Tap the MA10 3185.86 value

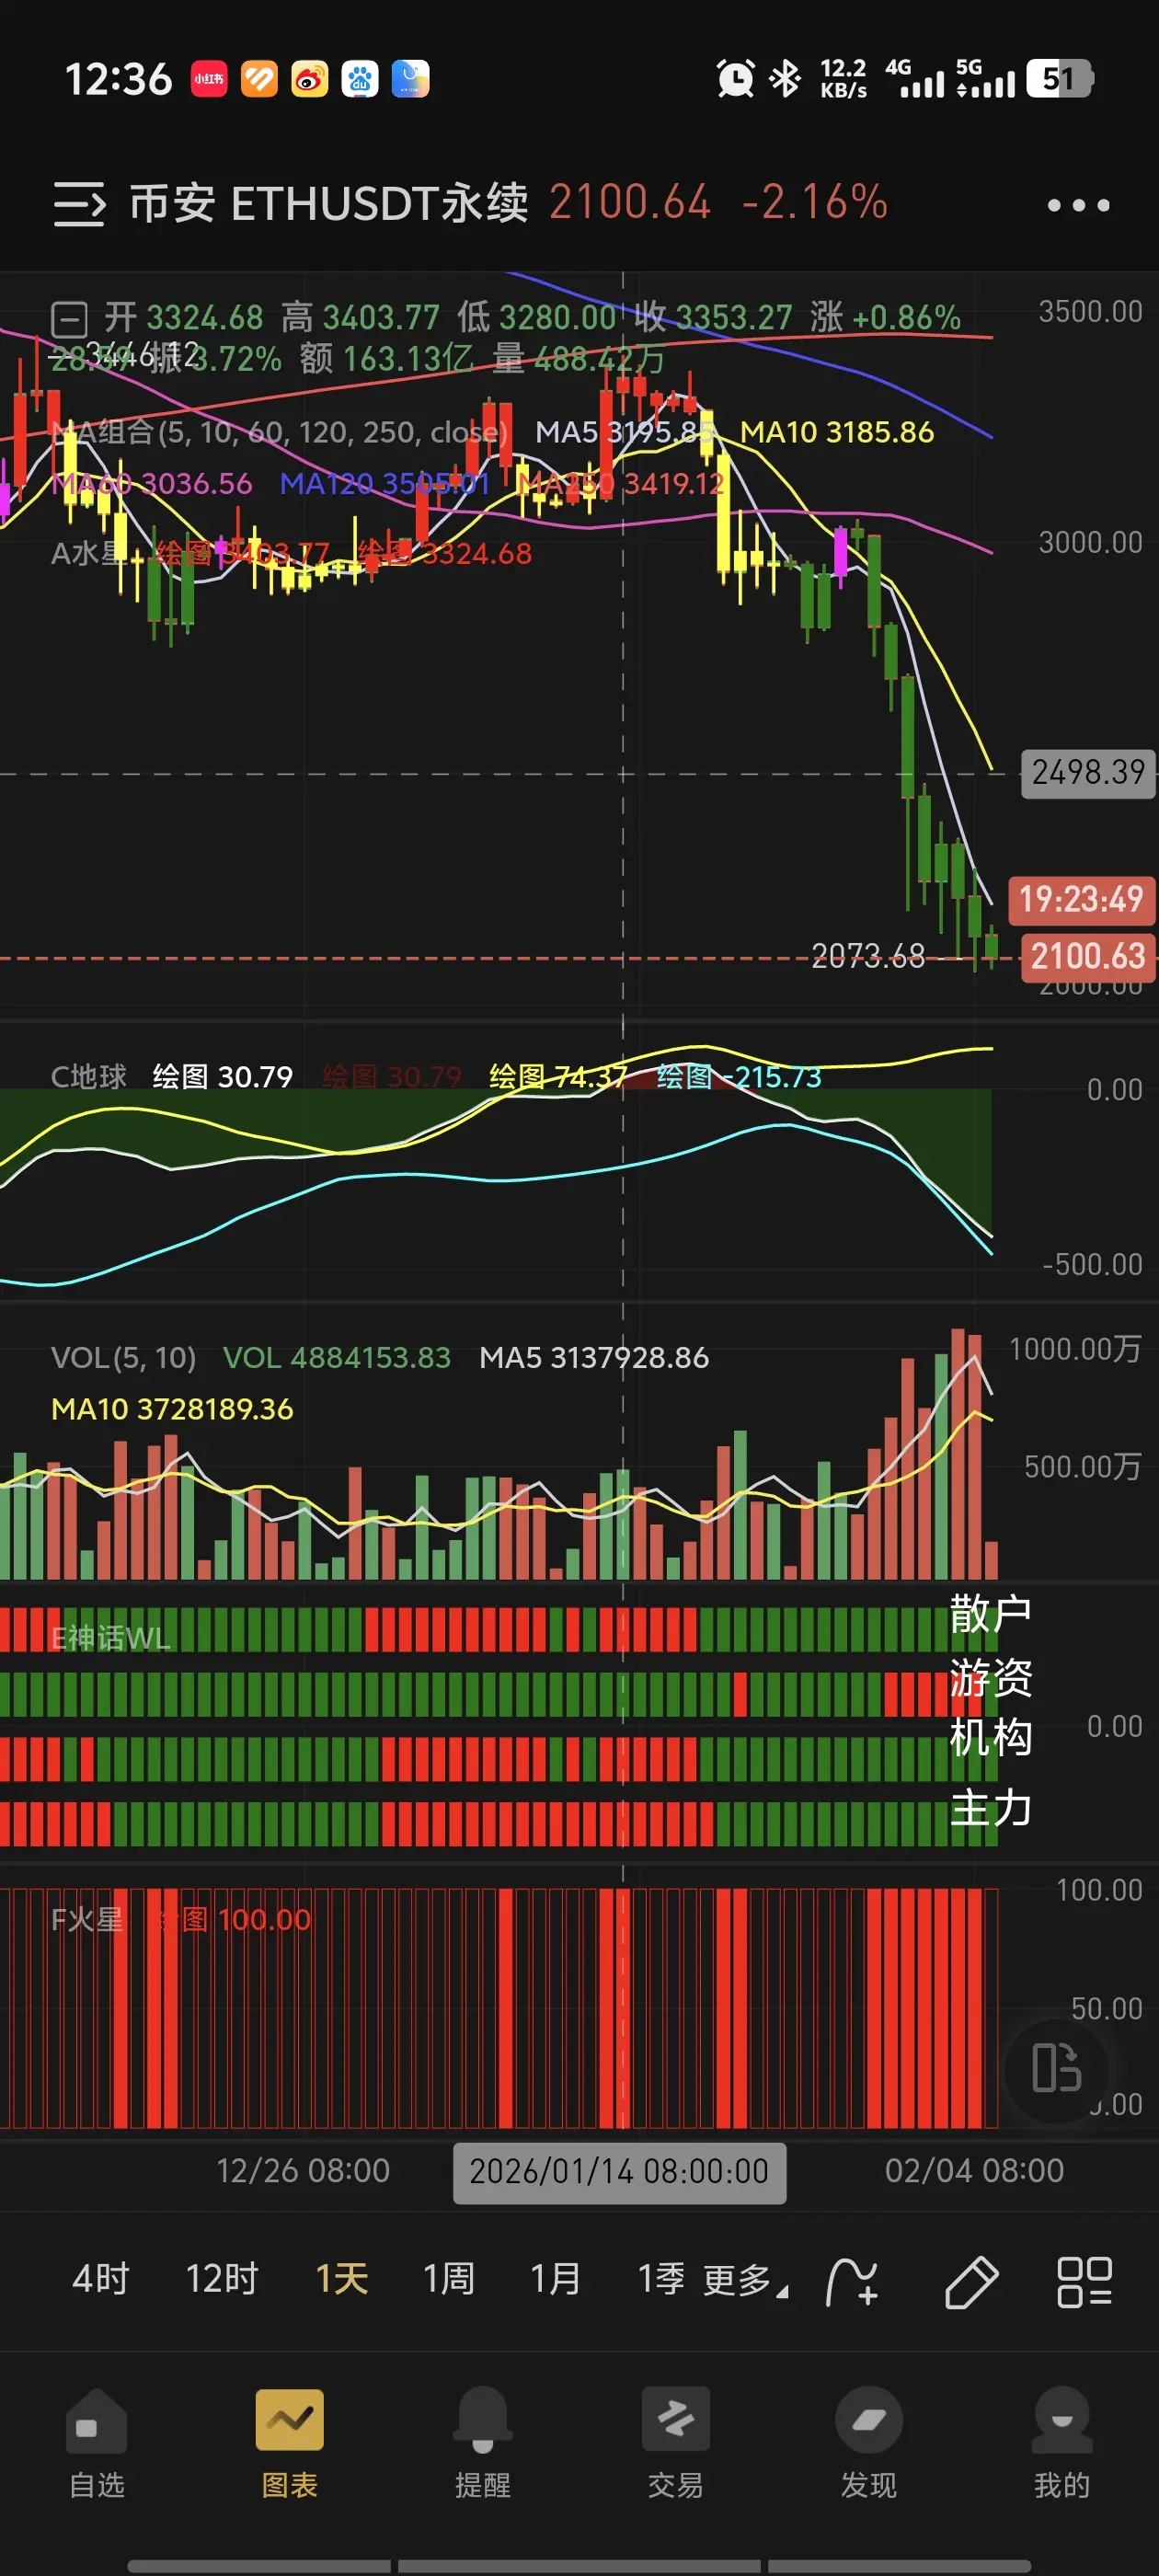tap(837, 432)
